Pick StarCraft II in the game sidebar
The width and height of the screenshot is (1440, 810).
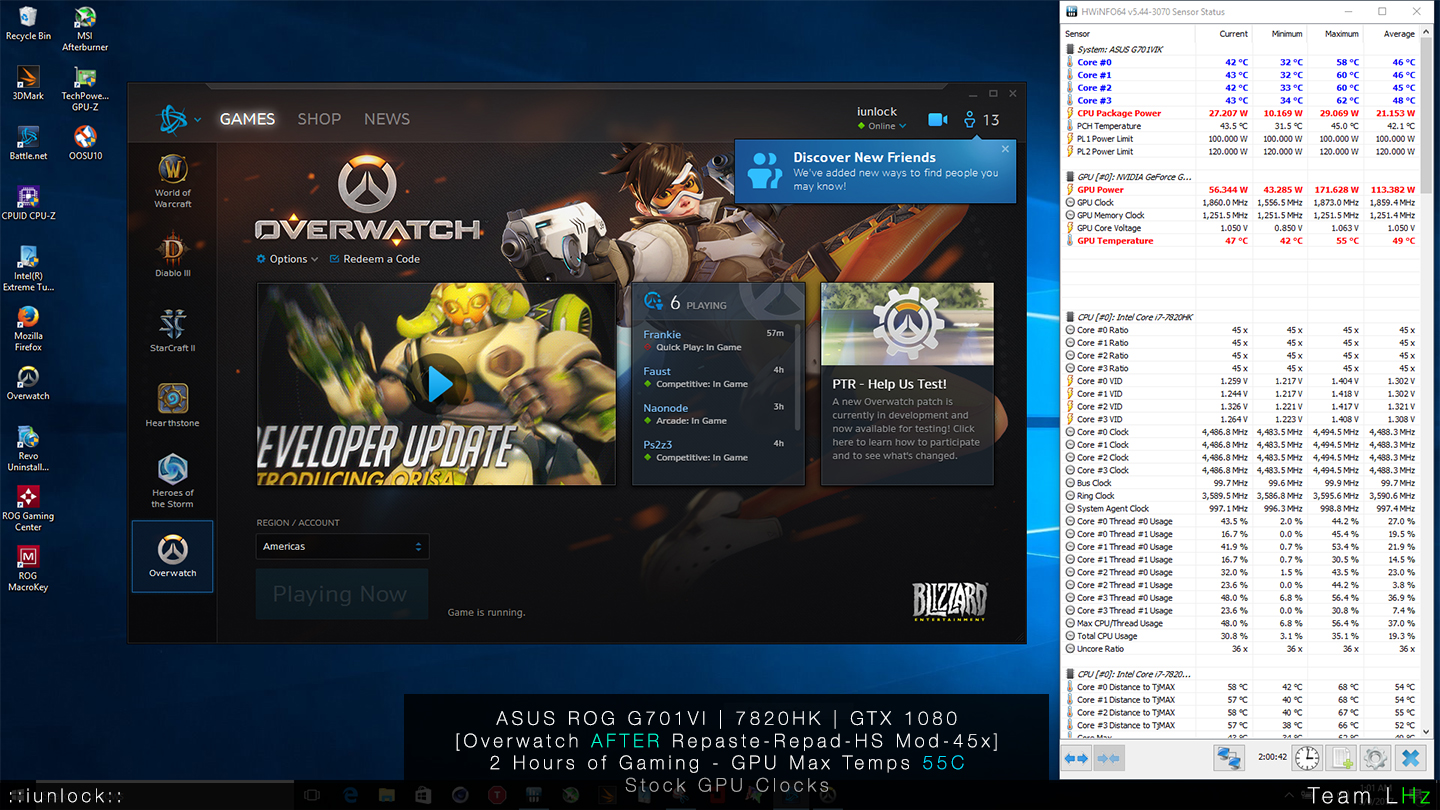173,330
